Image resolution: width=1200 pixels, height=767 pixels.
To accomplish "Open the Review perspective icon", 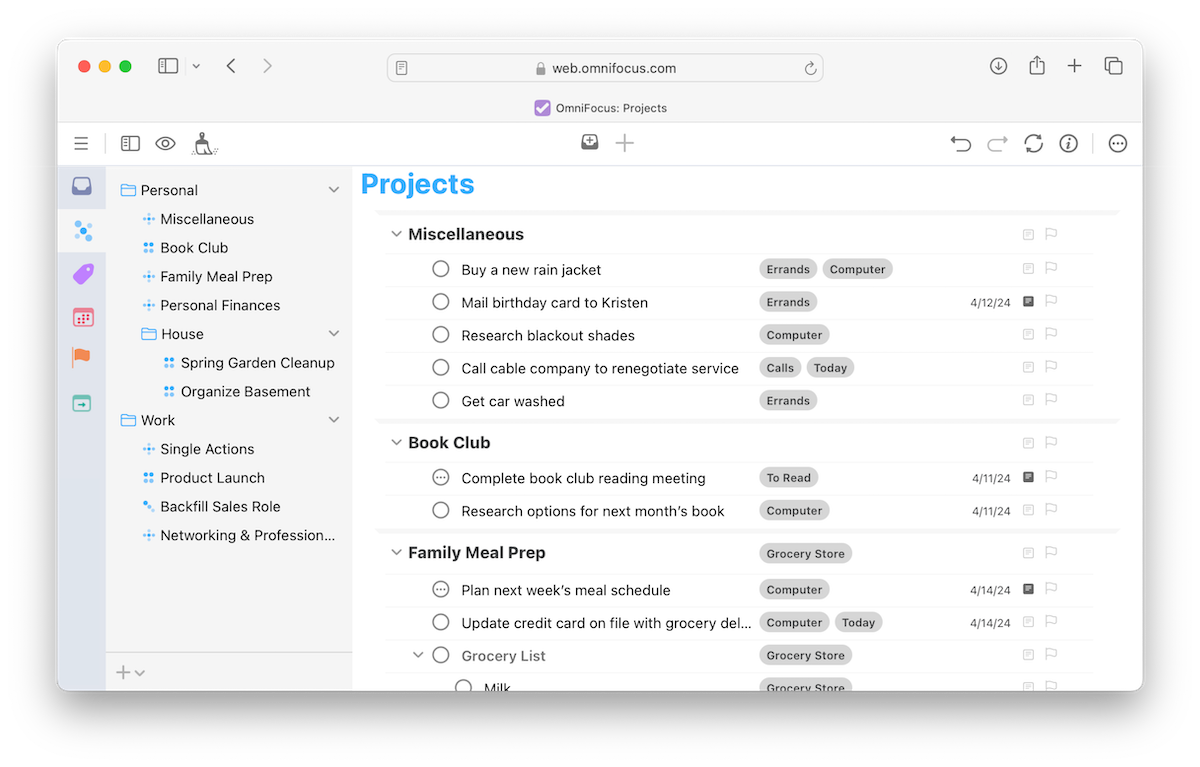I will pyautogui.click(x=82, y=403).
